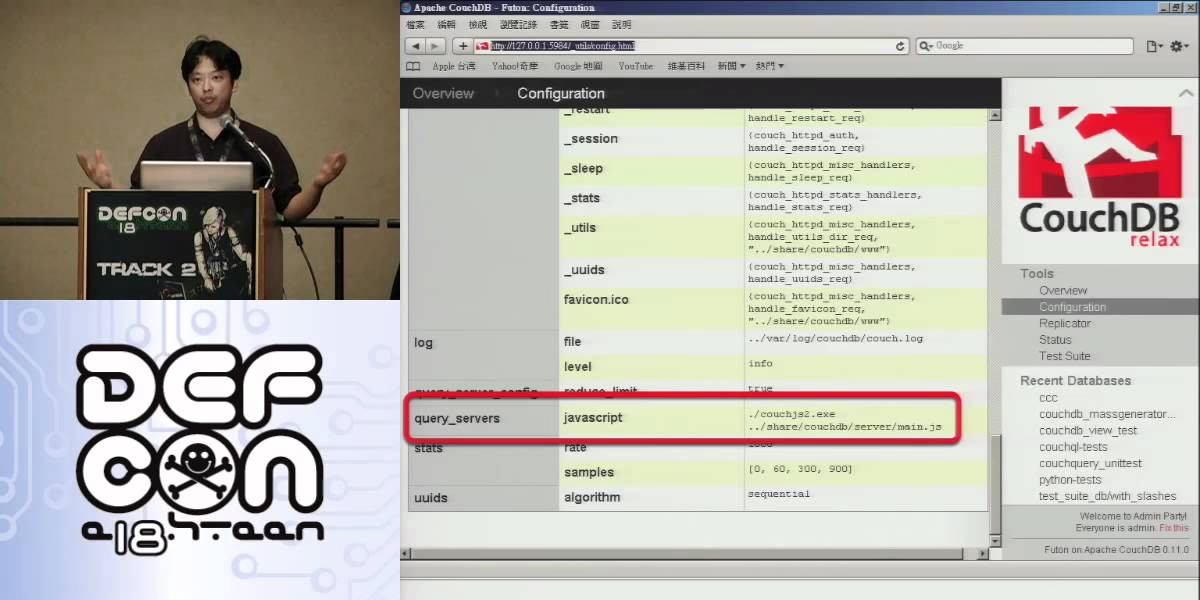Open the couchql-tests database
The image size is (1200, 600).
pyautogui.click(x=1073, y=447)
